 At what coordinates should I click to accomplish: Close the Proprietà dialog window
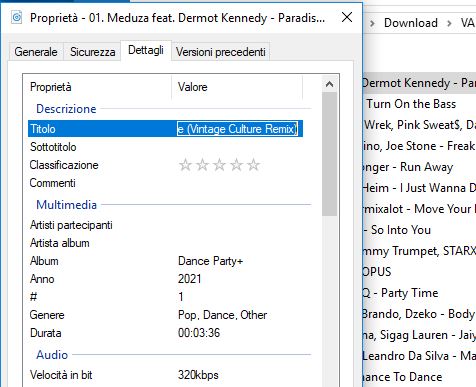347,17
